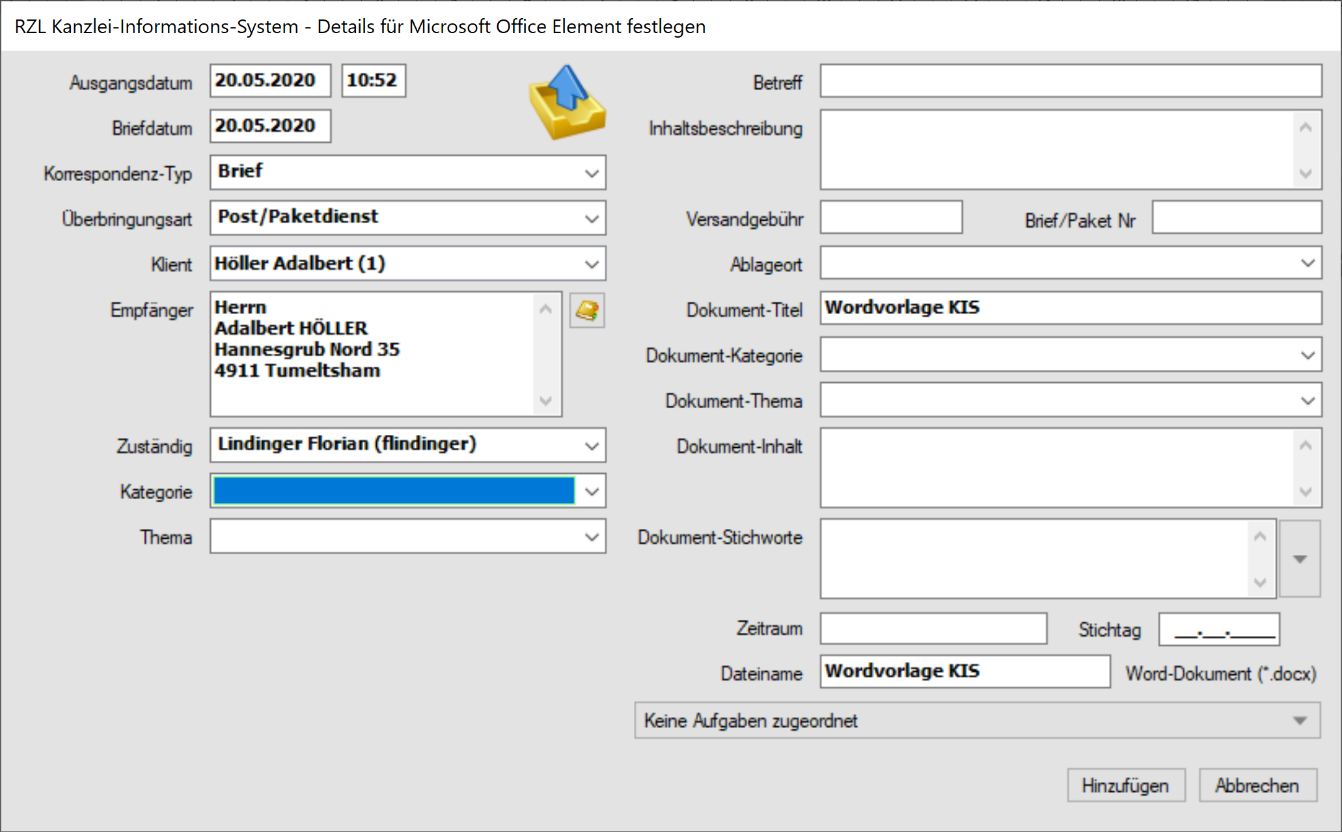Expand the Thema dropdown
Viewport: 1342px width, 832px height.
(591, 537)
